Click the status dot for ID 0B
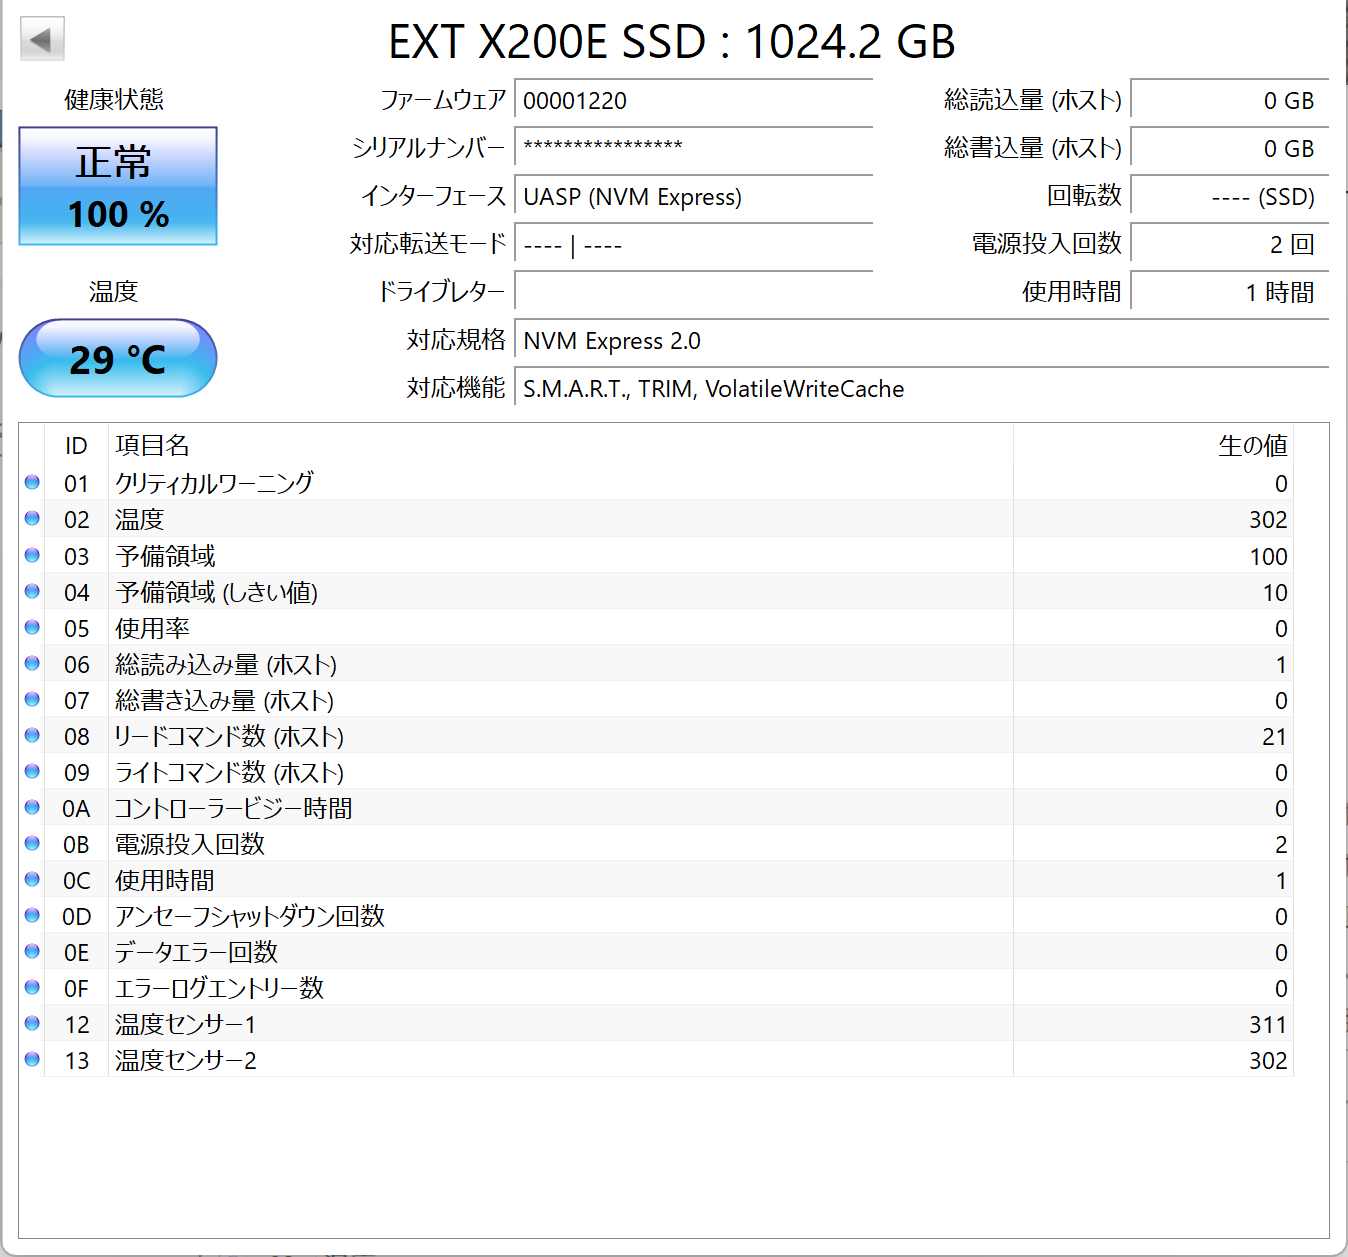This screenshot has height=1257, width=1348. pyautogui.click(x=32, y=843)
